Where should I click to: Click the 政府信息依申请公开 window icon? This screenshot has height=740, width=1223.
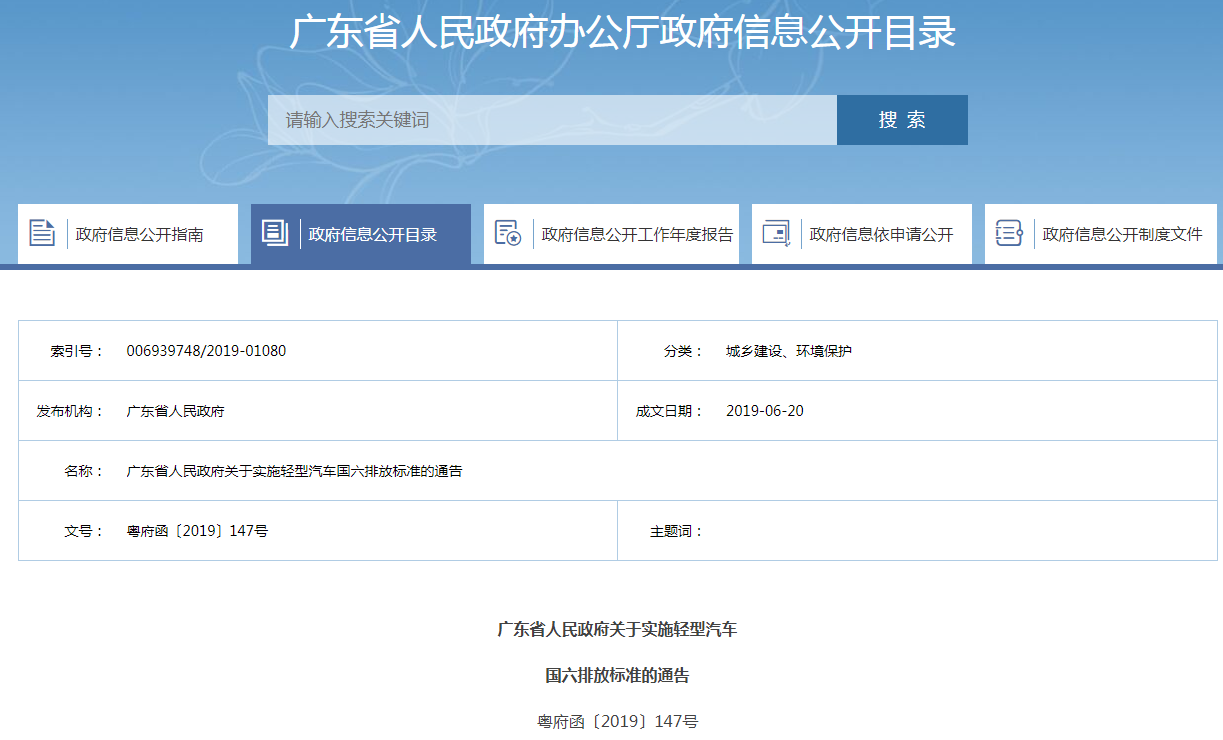[776, 233]
